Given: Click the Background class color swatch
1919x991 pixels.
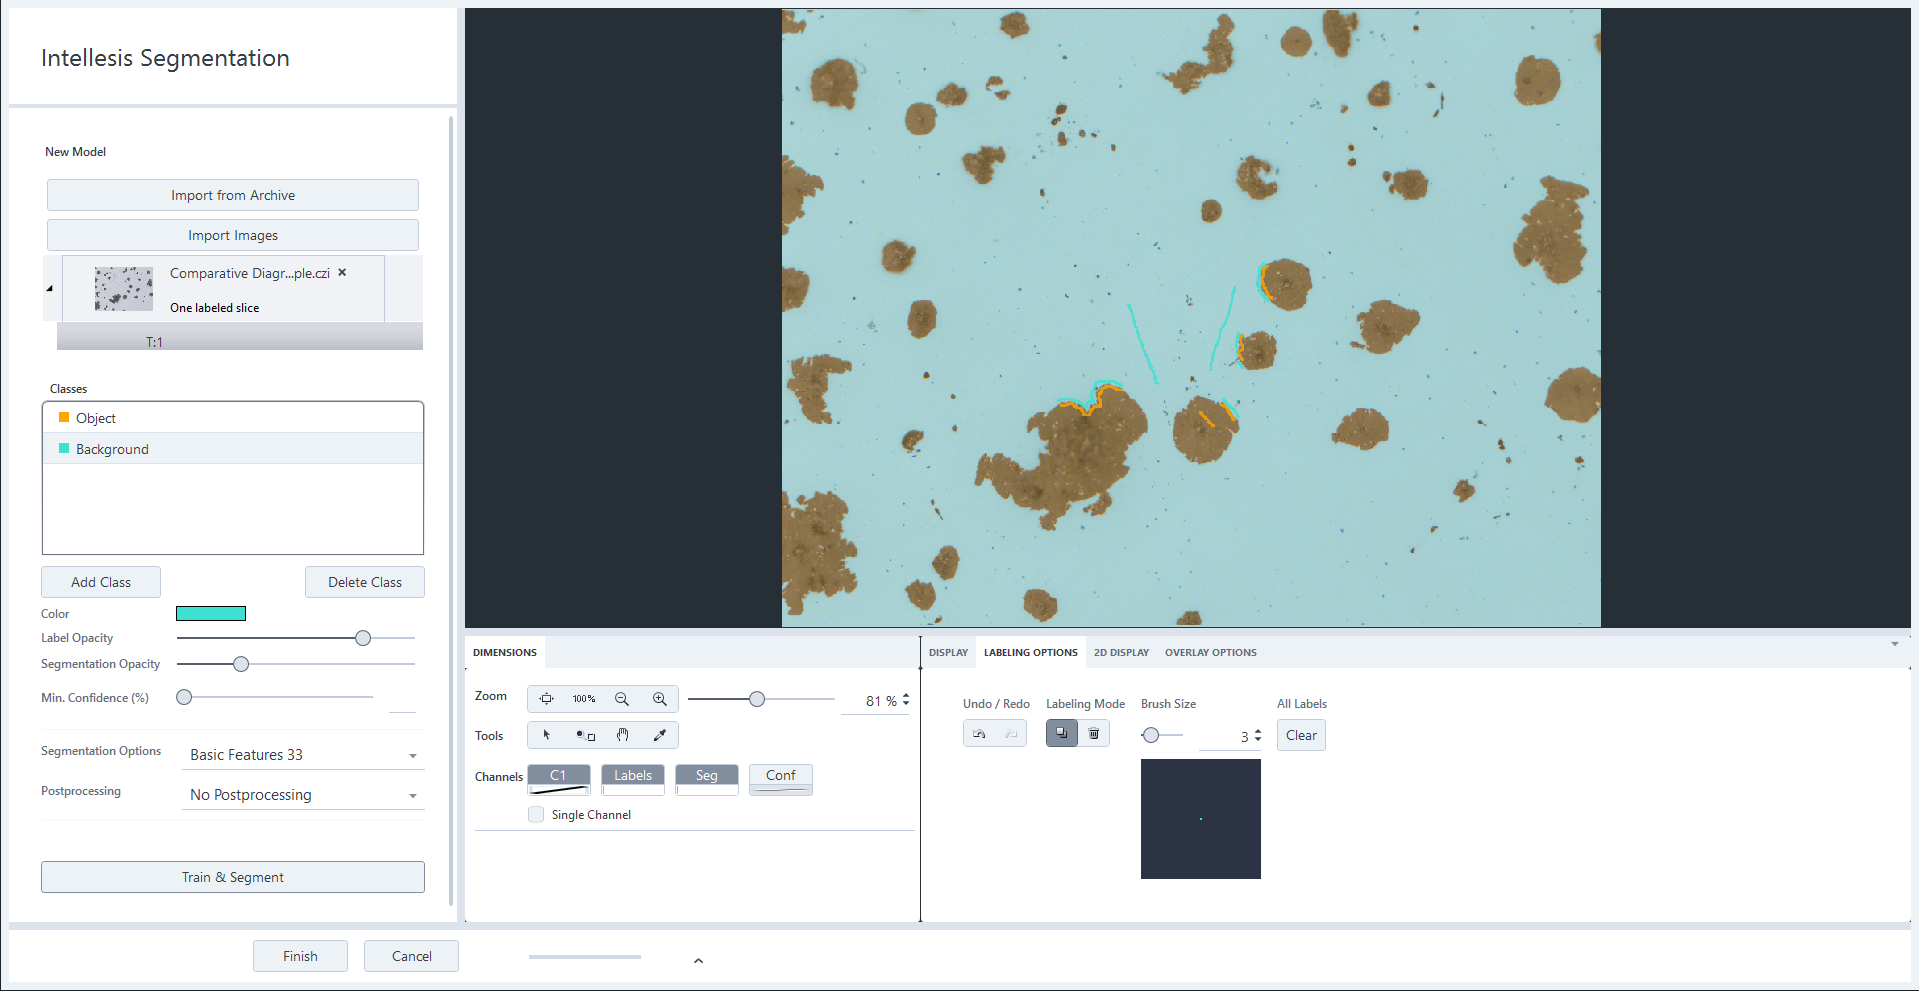Looking at the screenshot, I should click(64, 448).
